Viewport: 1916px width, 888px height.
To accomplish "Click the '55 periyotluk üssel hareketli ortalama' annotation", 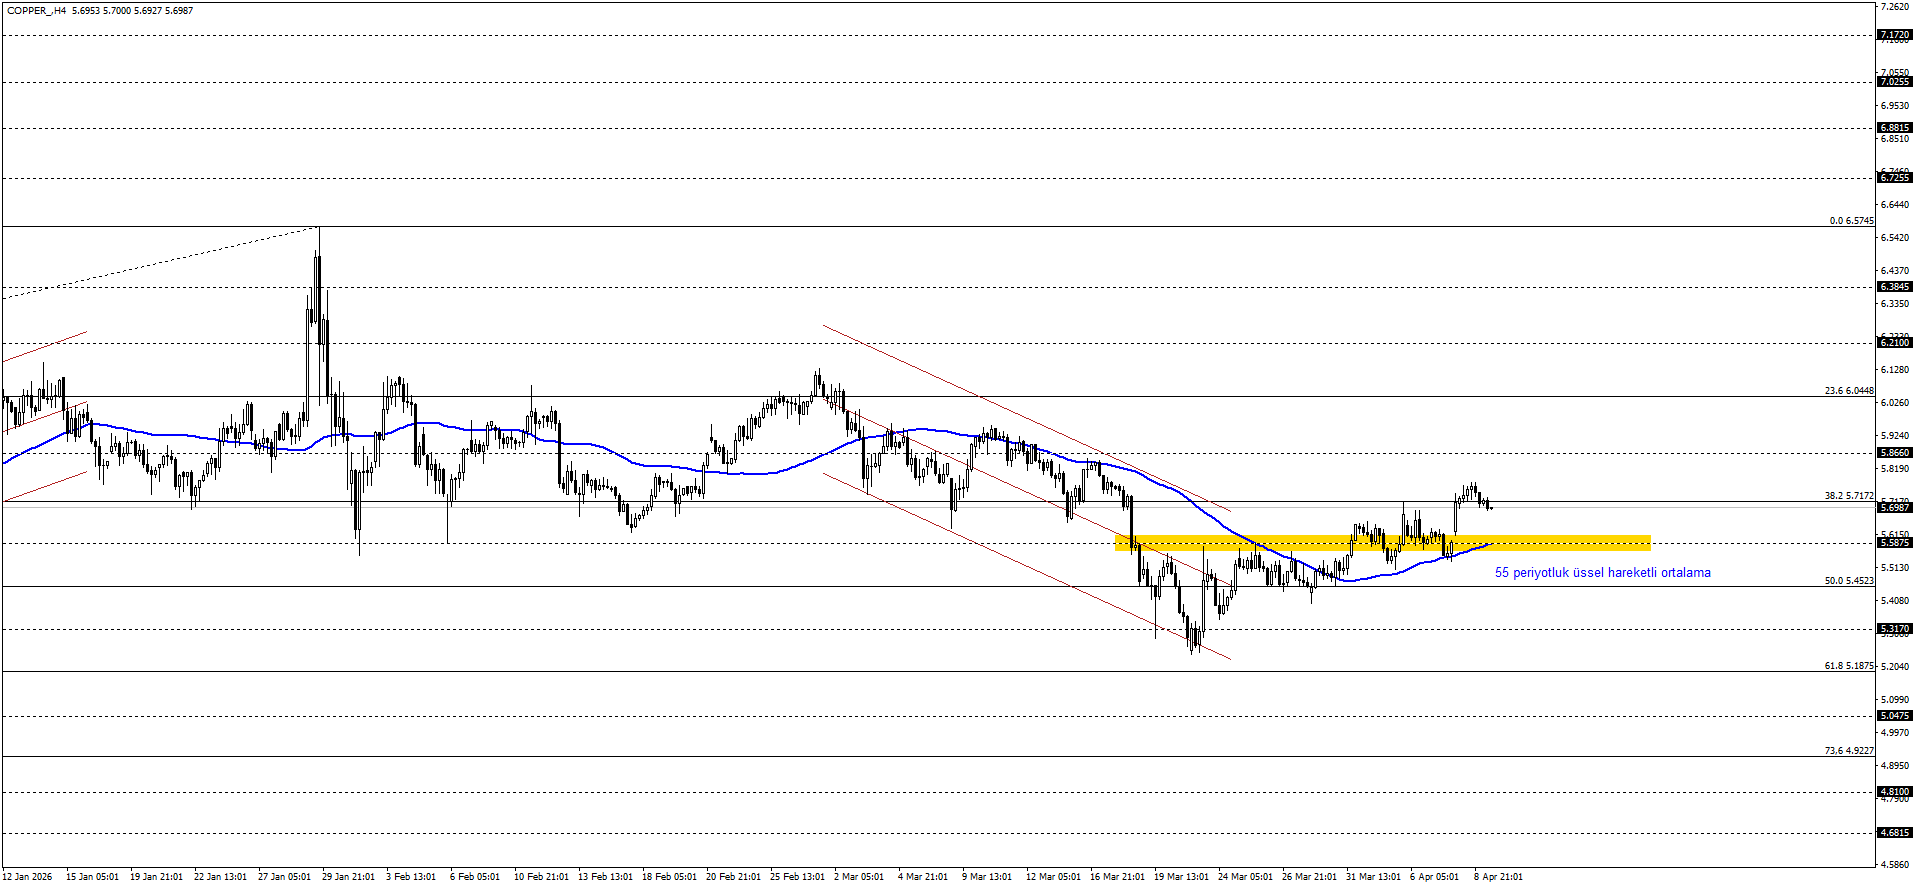I will click(x=1602, y=573).
